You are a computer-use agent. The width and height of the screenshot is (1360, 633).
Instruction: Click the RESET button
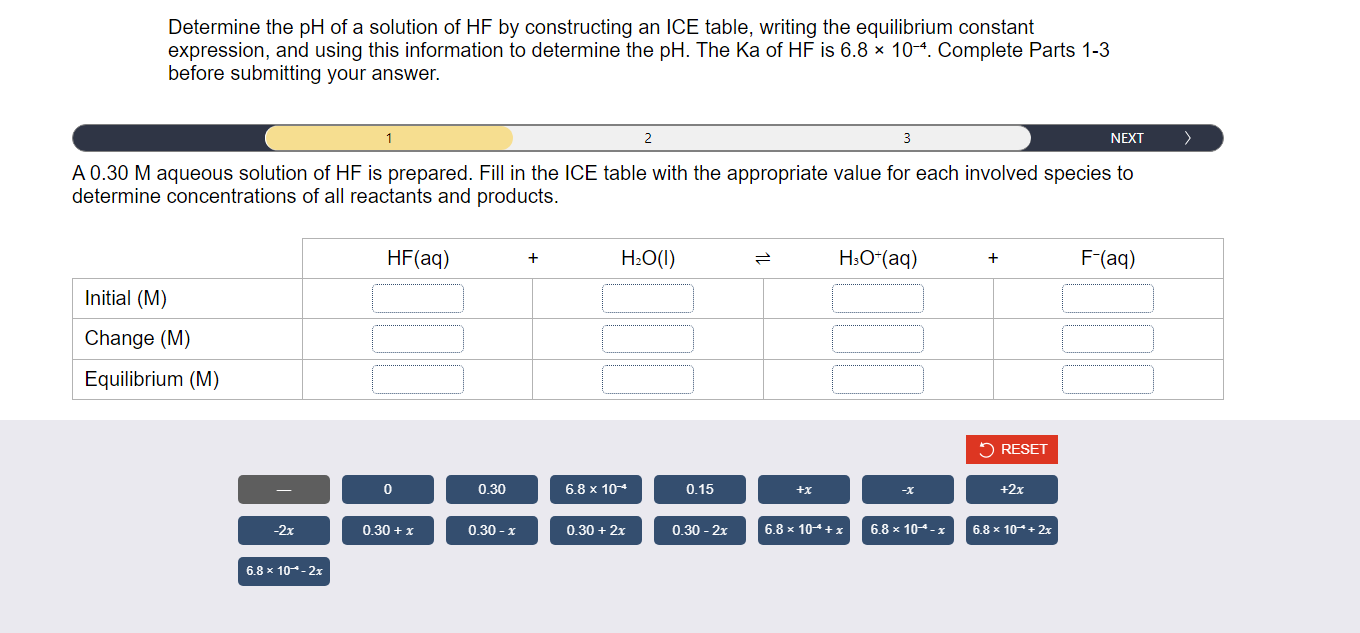(1012, 449)
